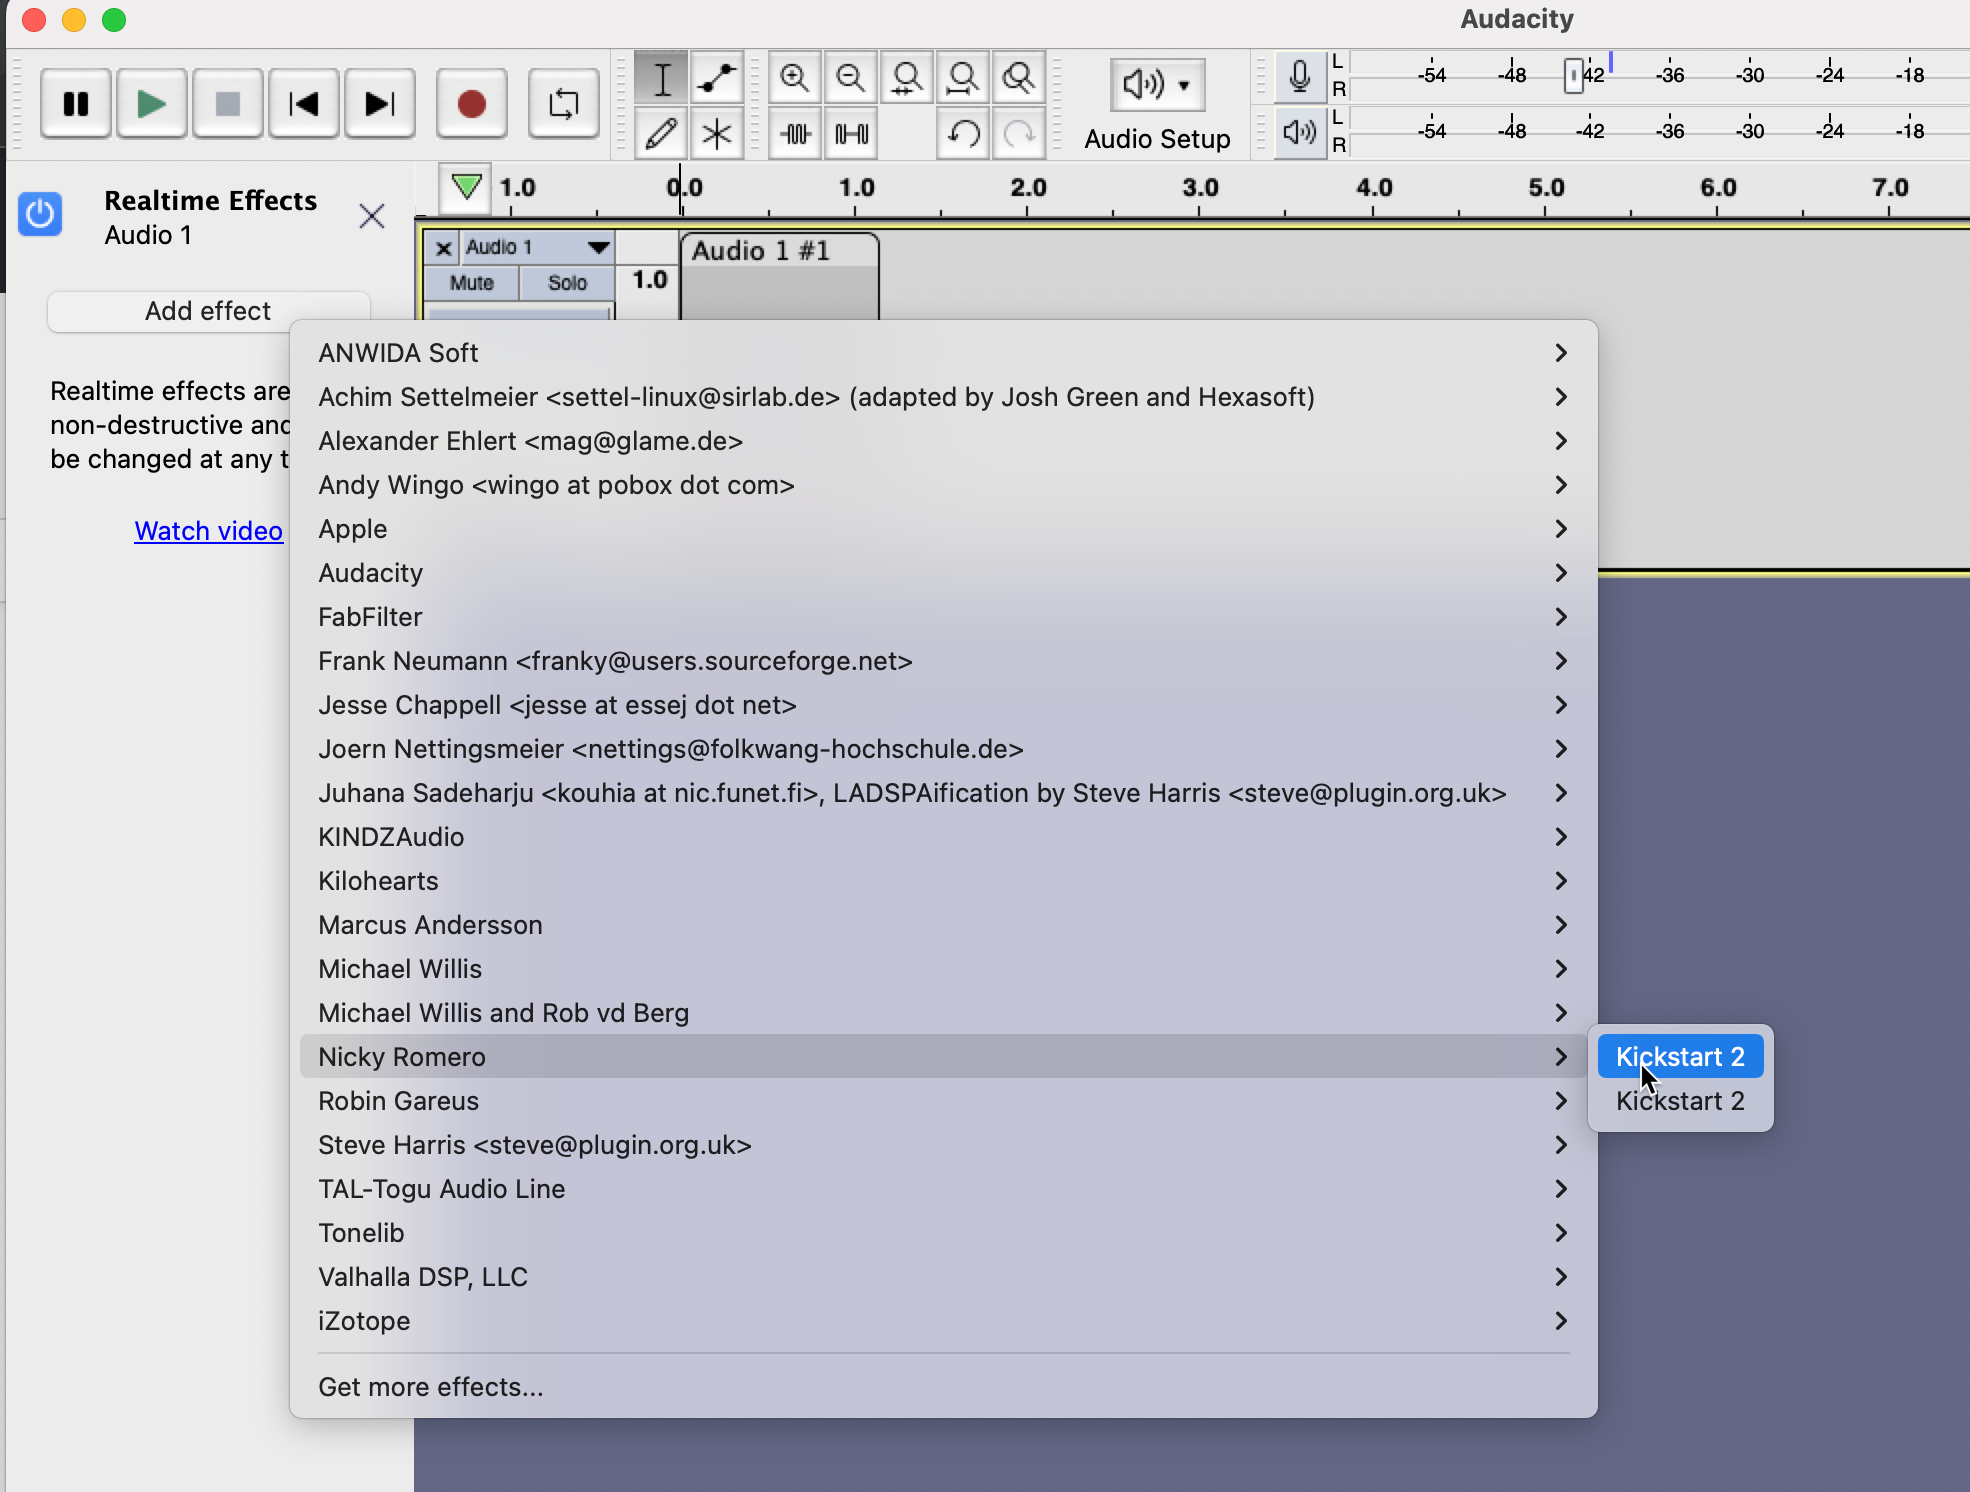Click Fit Project to Width icon
1970x1492 pixels.
point(963,78)
